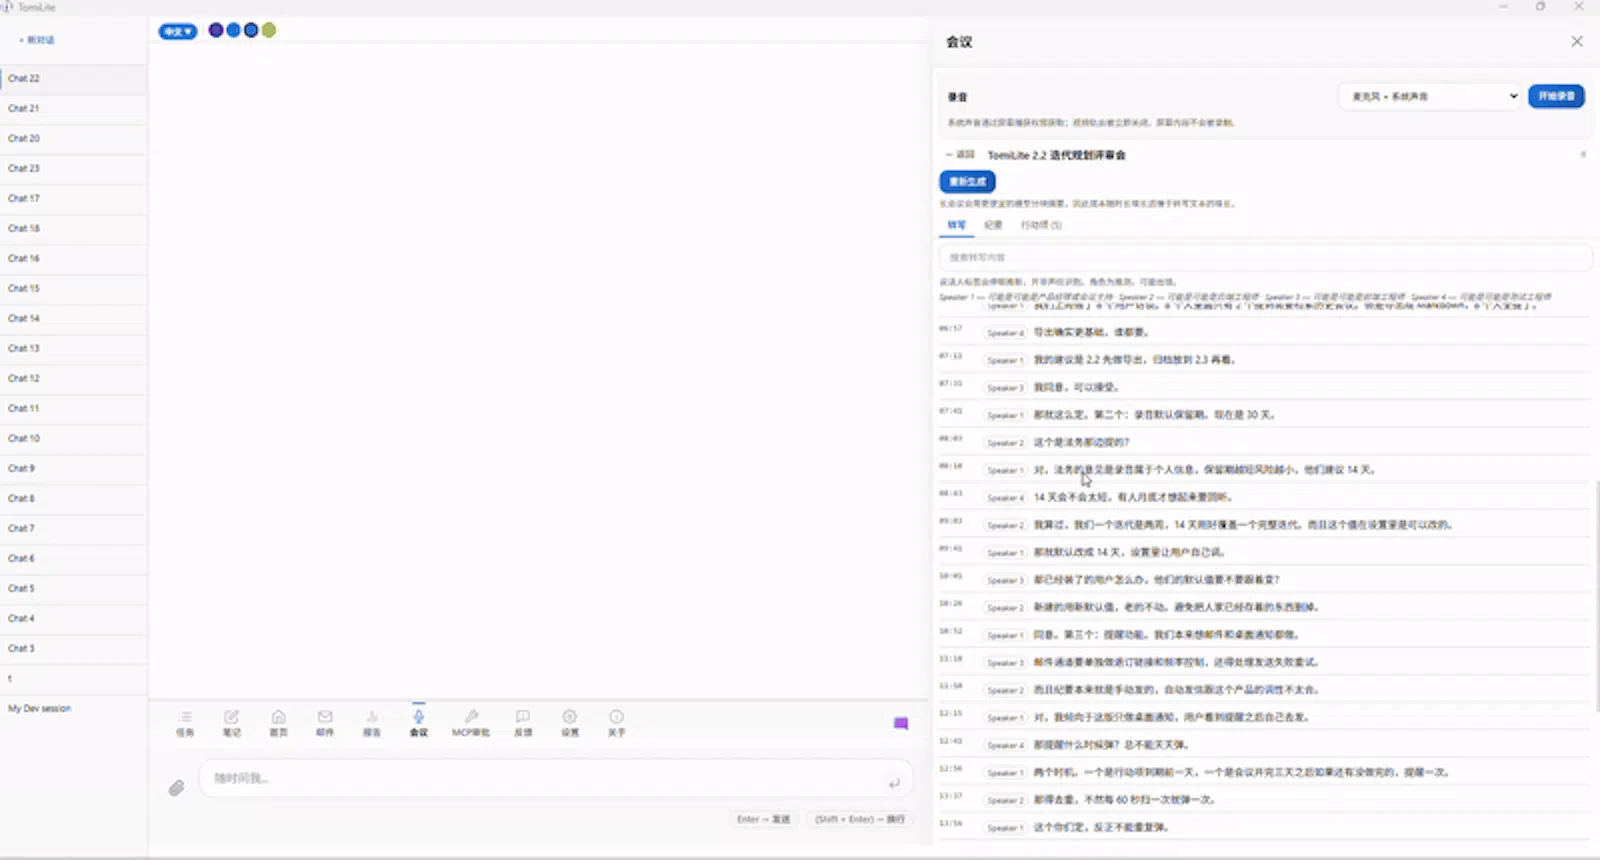
Task: Select the olive green theme color dot
Action: point(269,30)
